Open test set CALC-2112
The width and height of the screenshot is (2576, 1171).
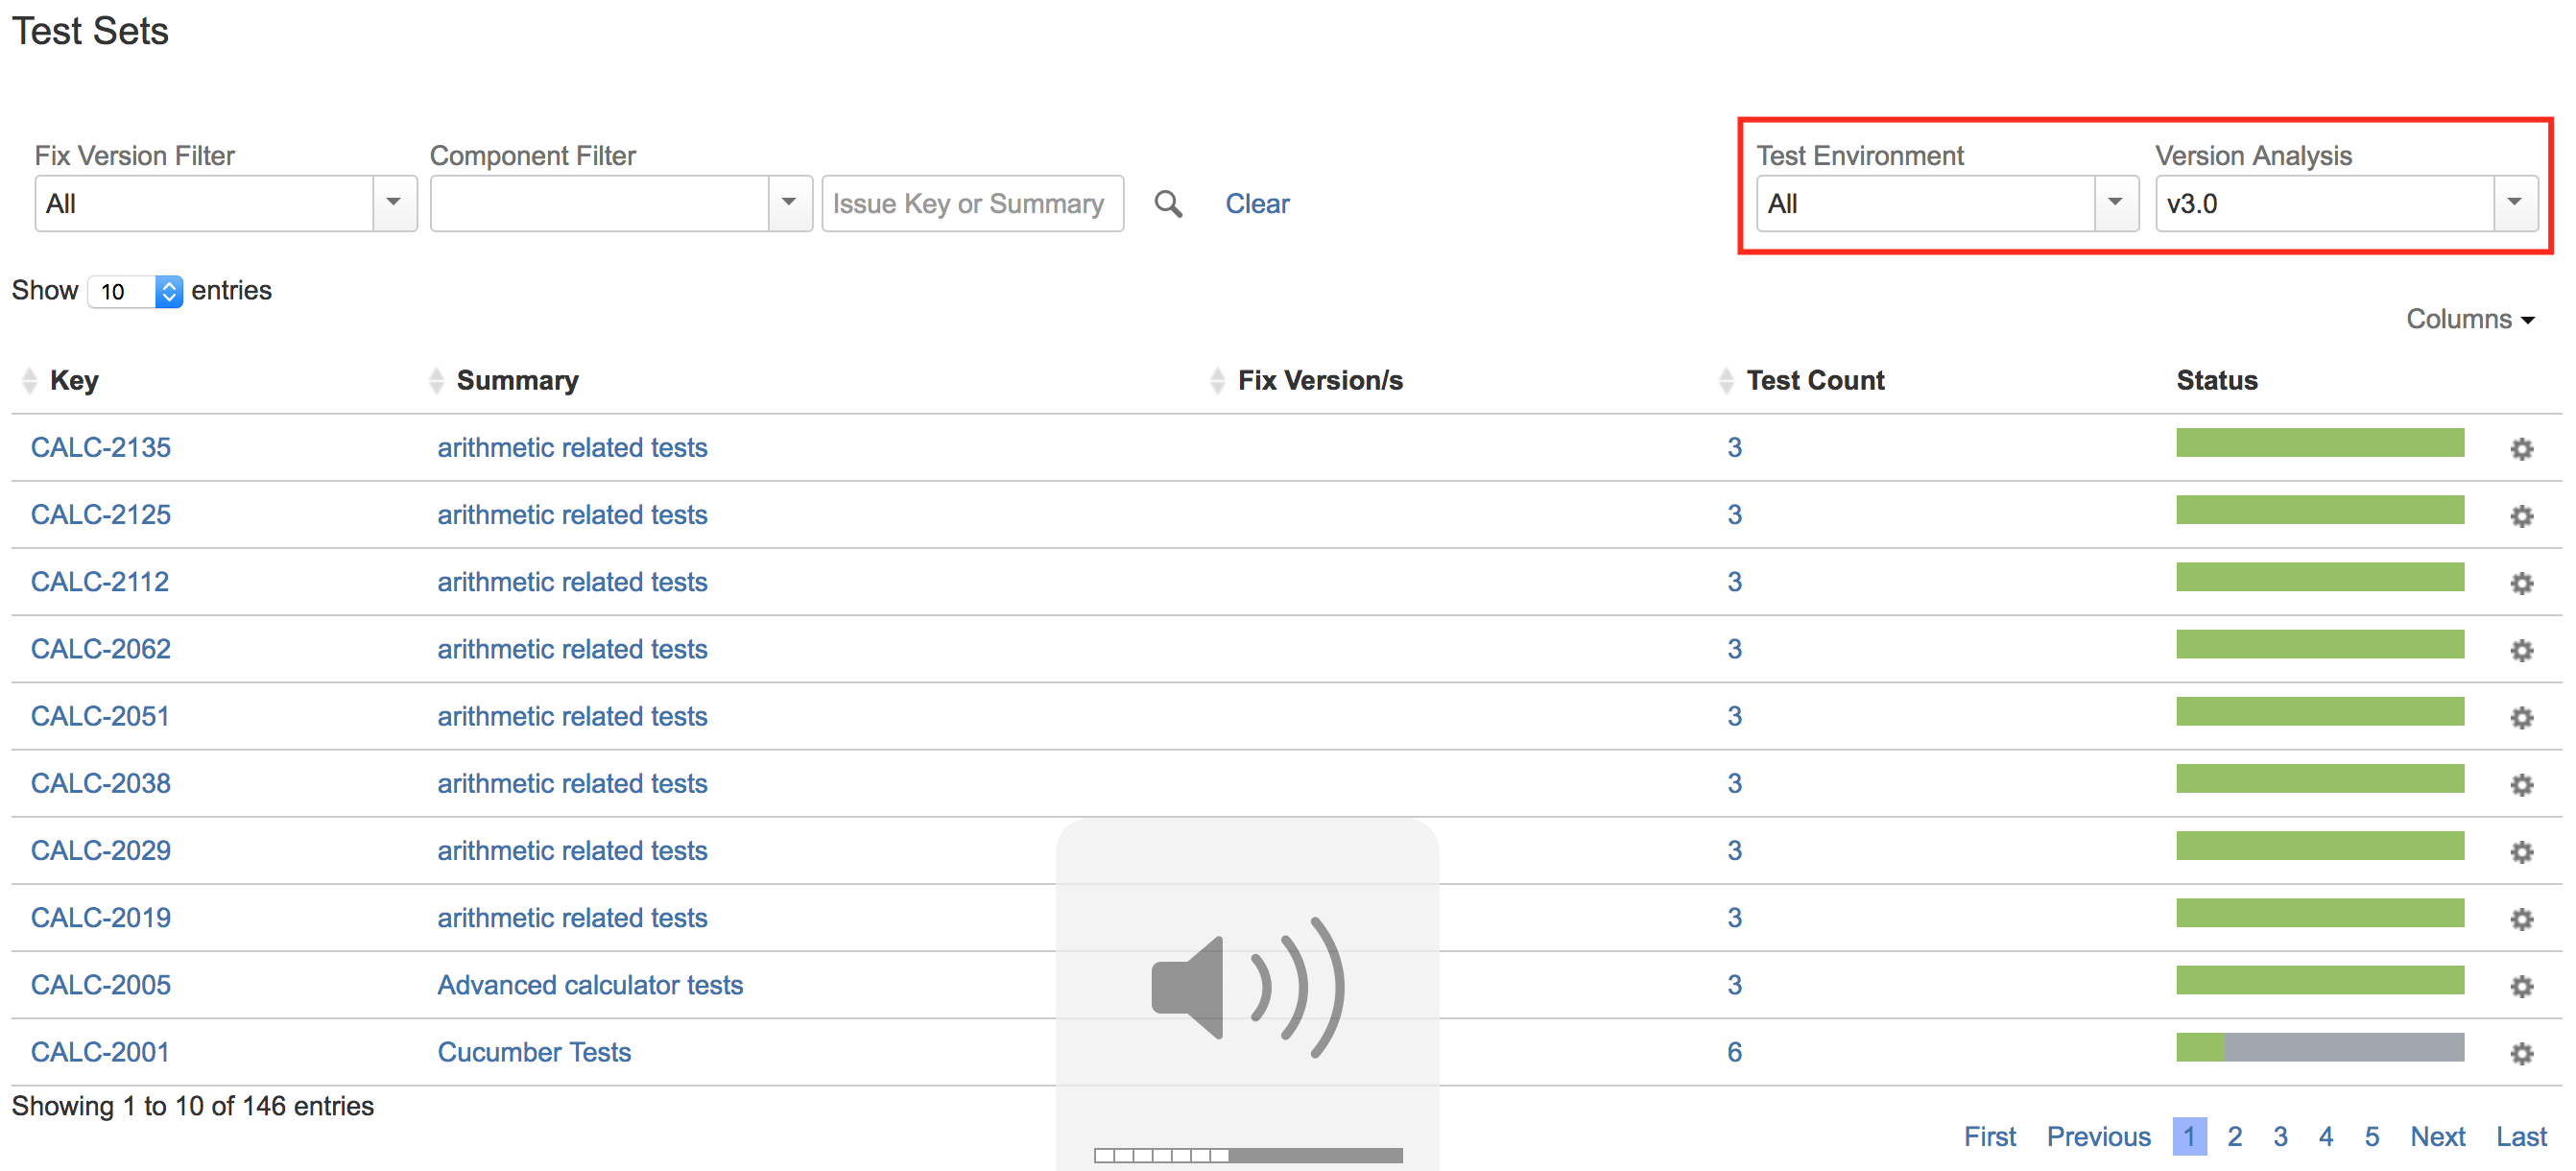click(x=100, y=582)
